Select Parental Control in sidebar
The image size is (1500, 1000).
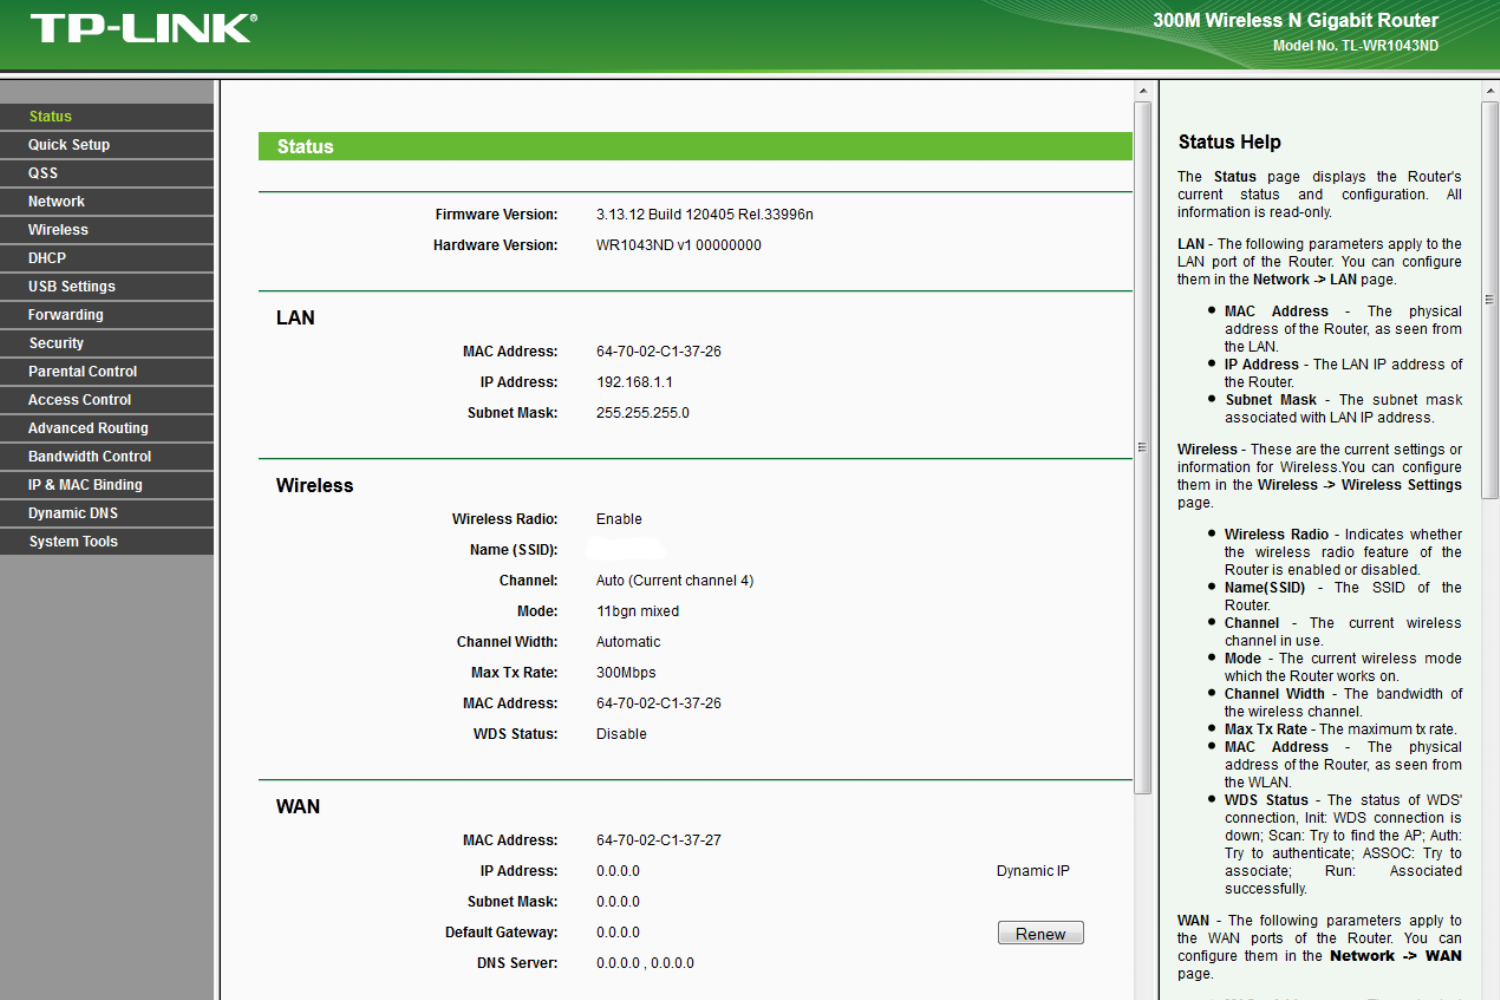point(83,372)
